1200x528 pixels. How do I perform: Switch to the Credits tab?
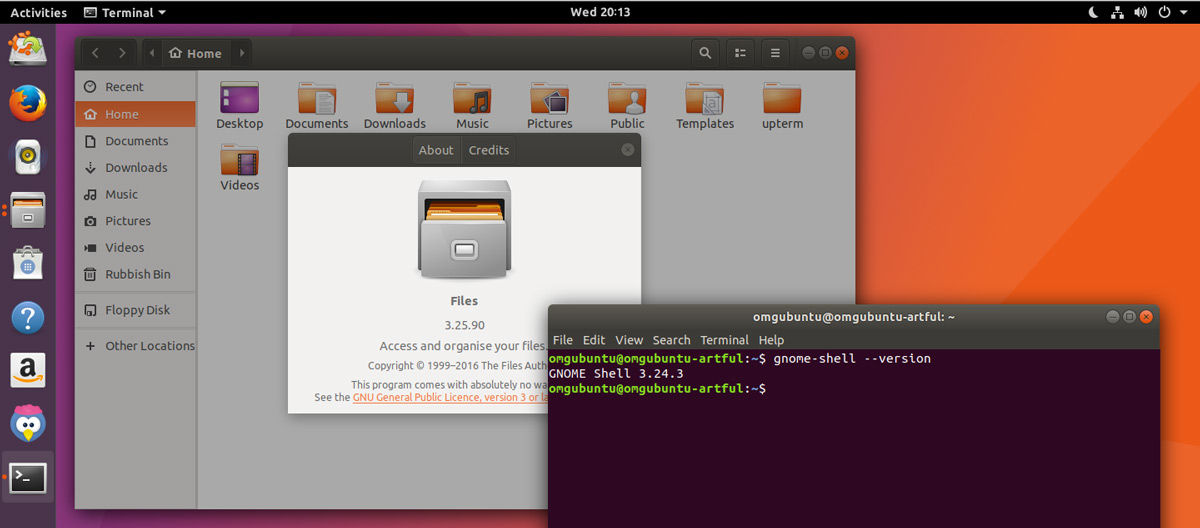coord(489,150)
